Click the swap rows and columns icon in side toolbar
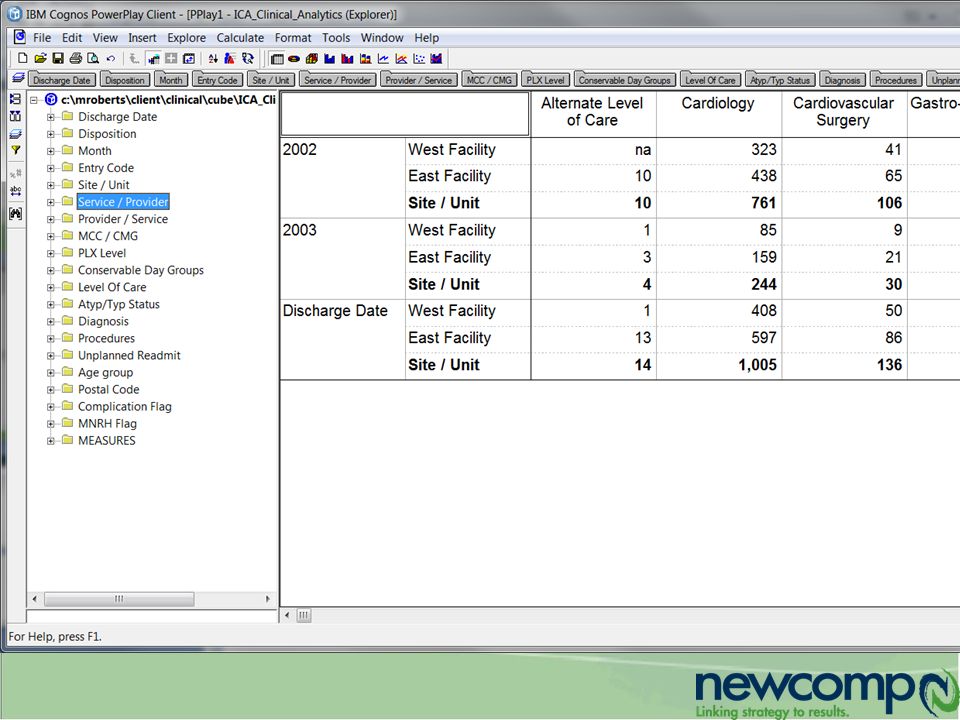 coord(15,116)
